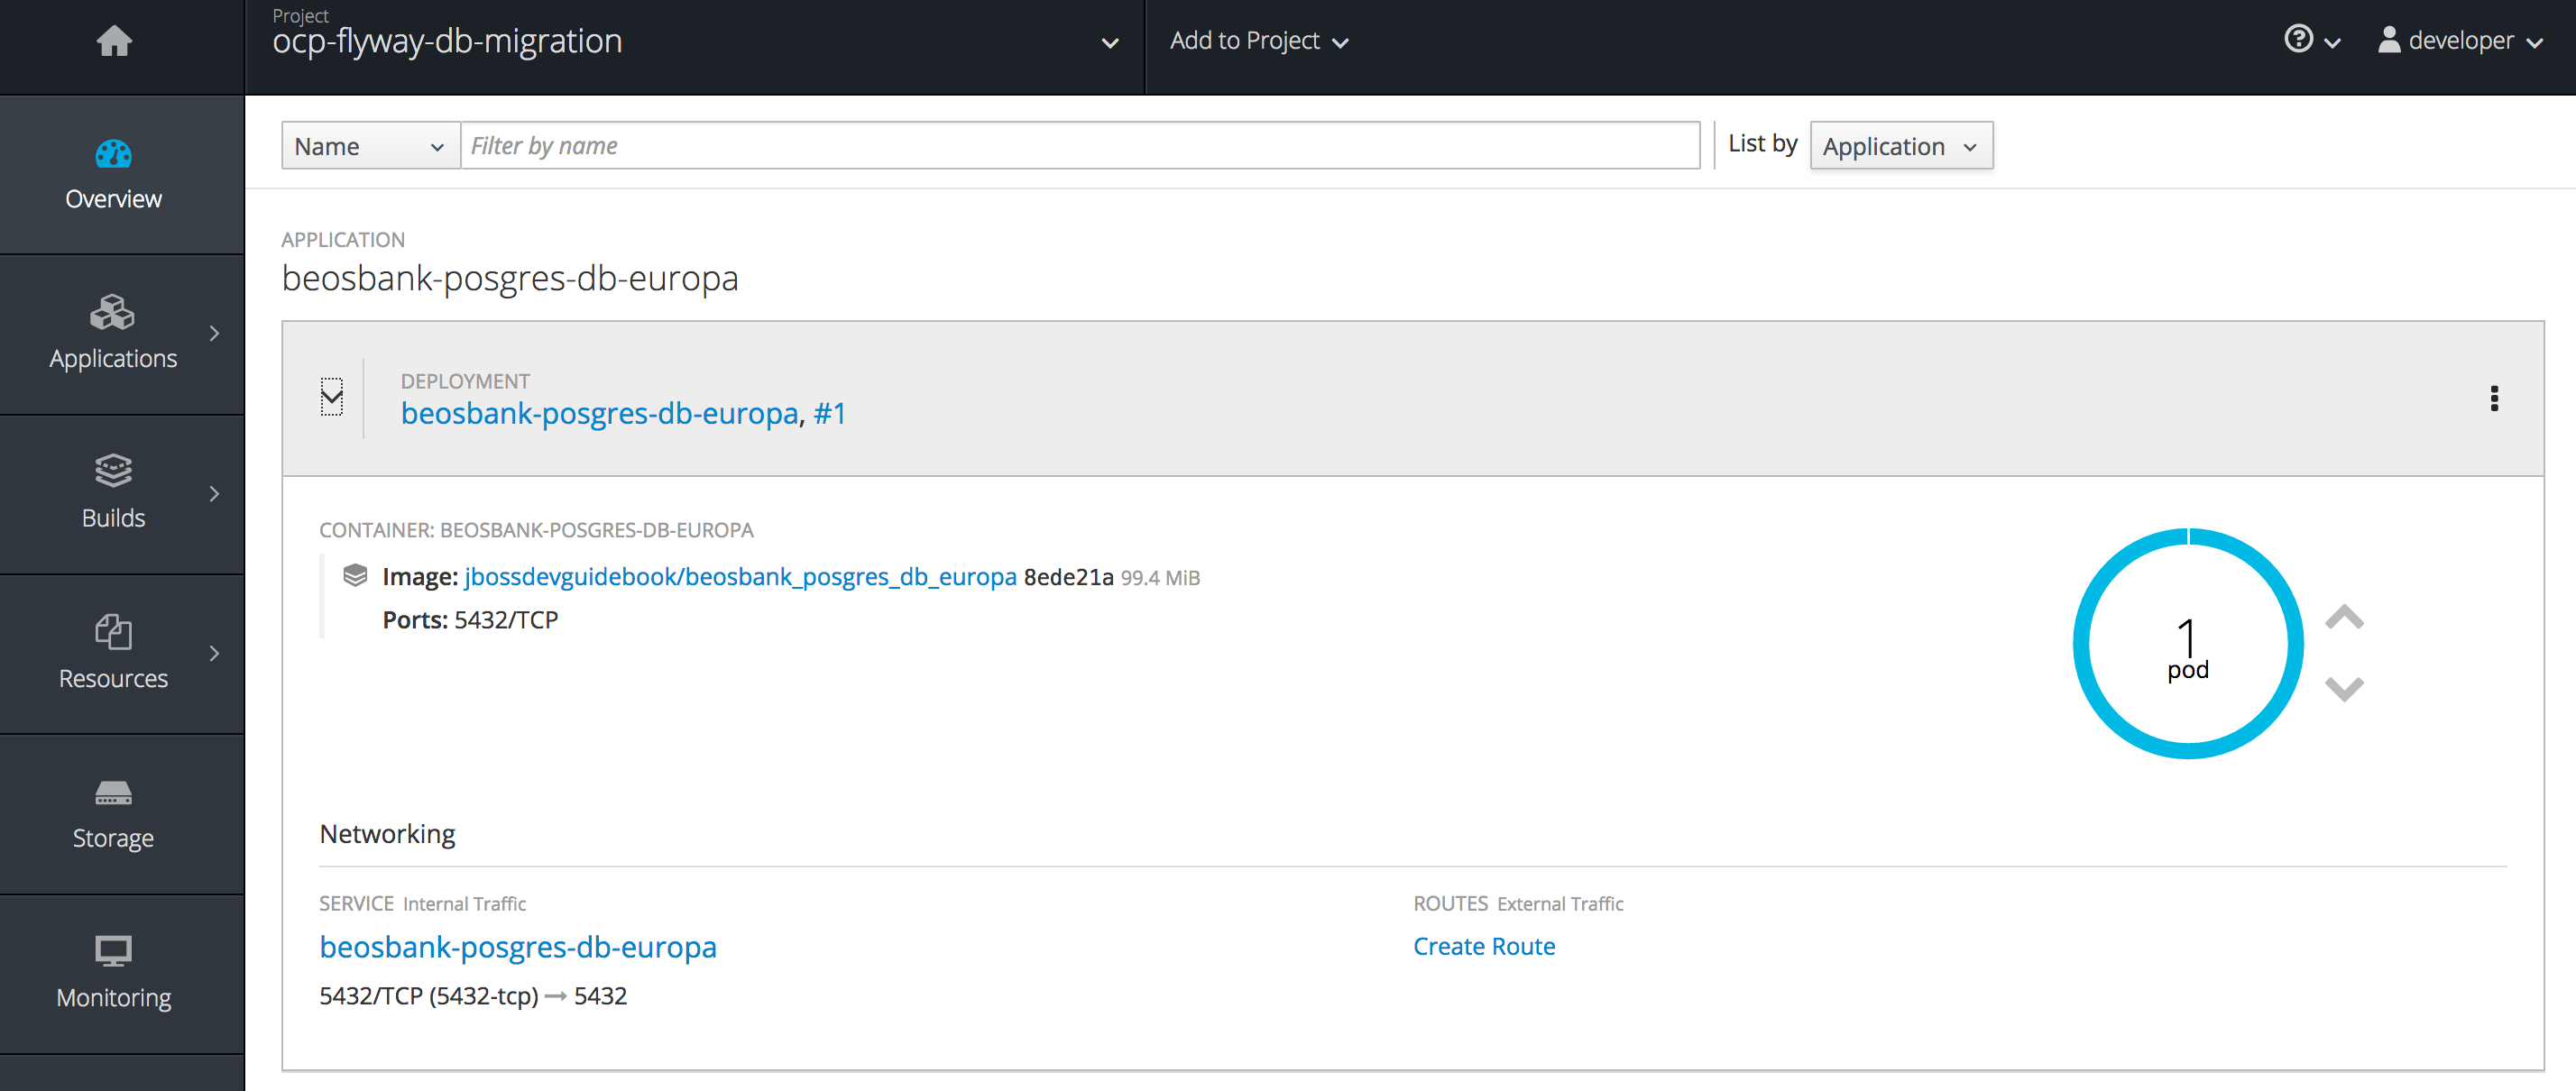Open the List by Application dropdown

click(x=1898, y=146)
